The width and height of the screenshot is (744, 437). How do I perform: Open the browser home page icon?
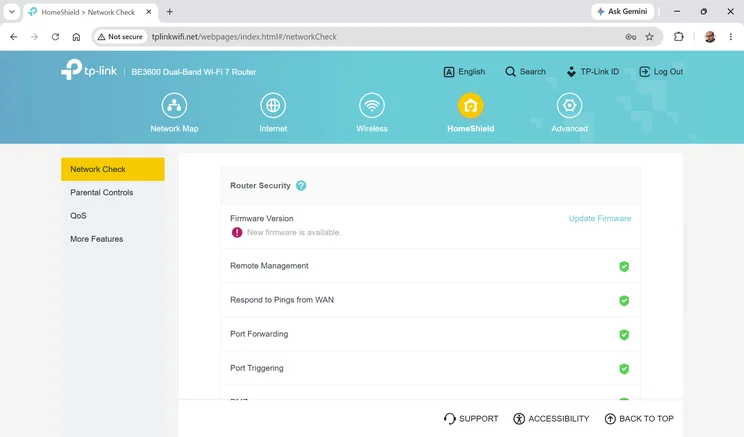[x=76, y=37]
